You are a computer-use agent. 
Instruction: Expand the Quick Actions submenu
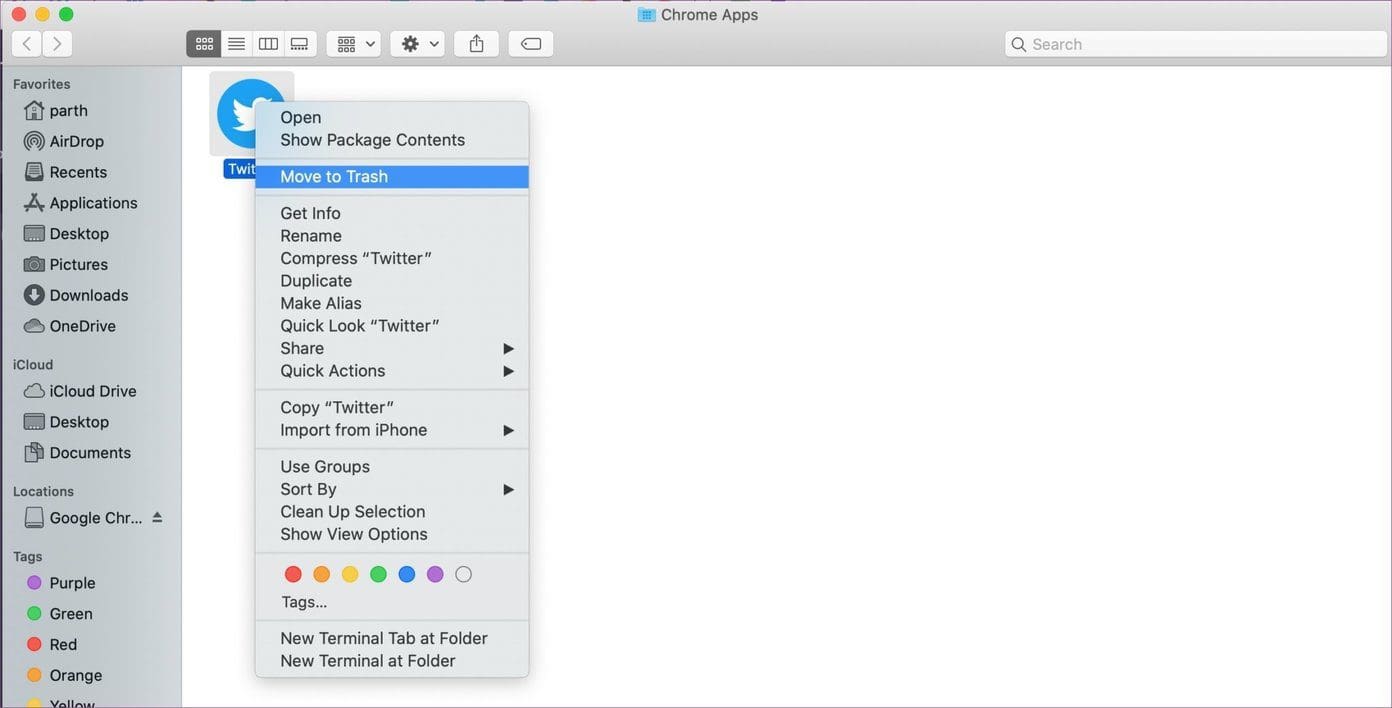tap(392, 371)
